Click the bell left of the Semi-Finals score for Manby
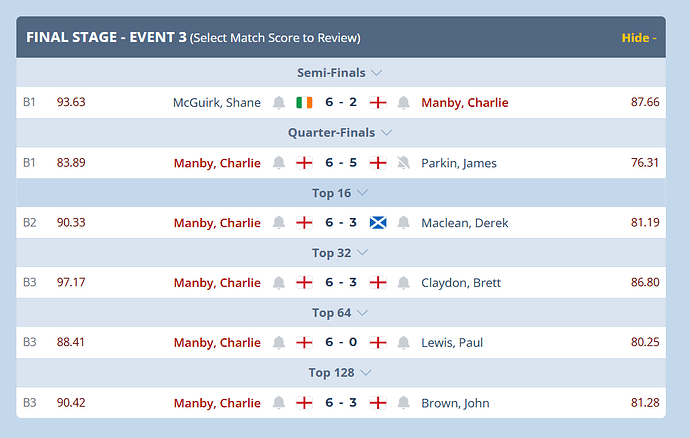This screenshot has width=690, height=438. click(x=404, y=103)
